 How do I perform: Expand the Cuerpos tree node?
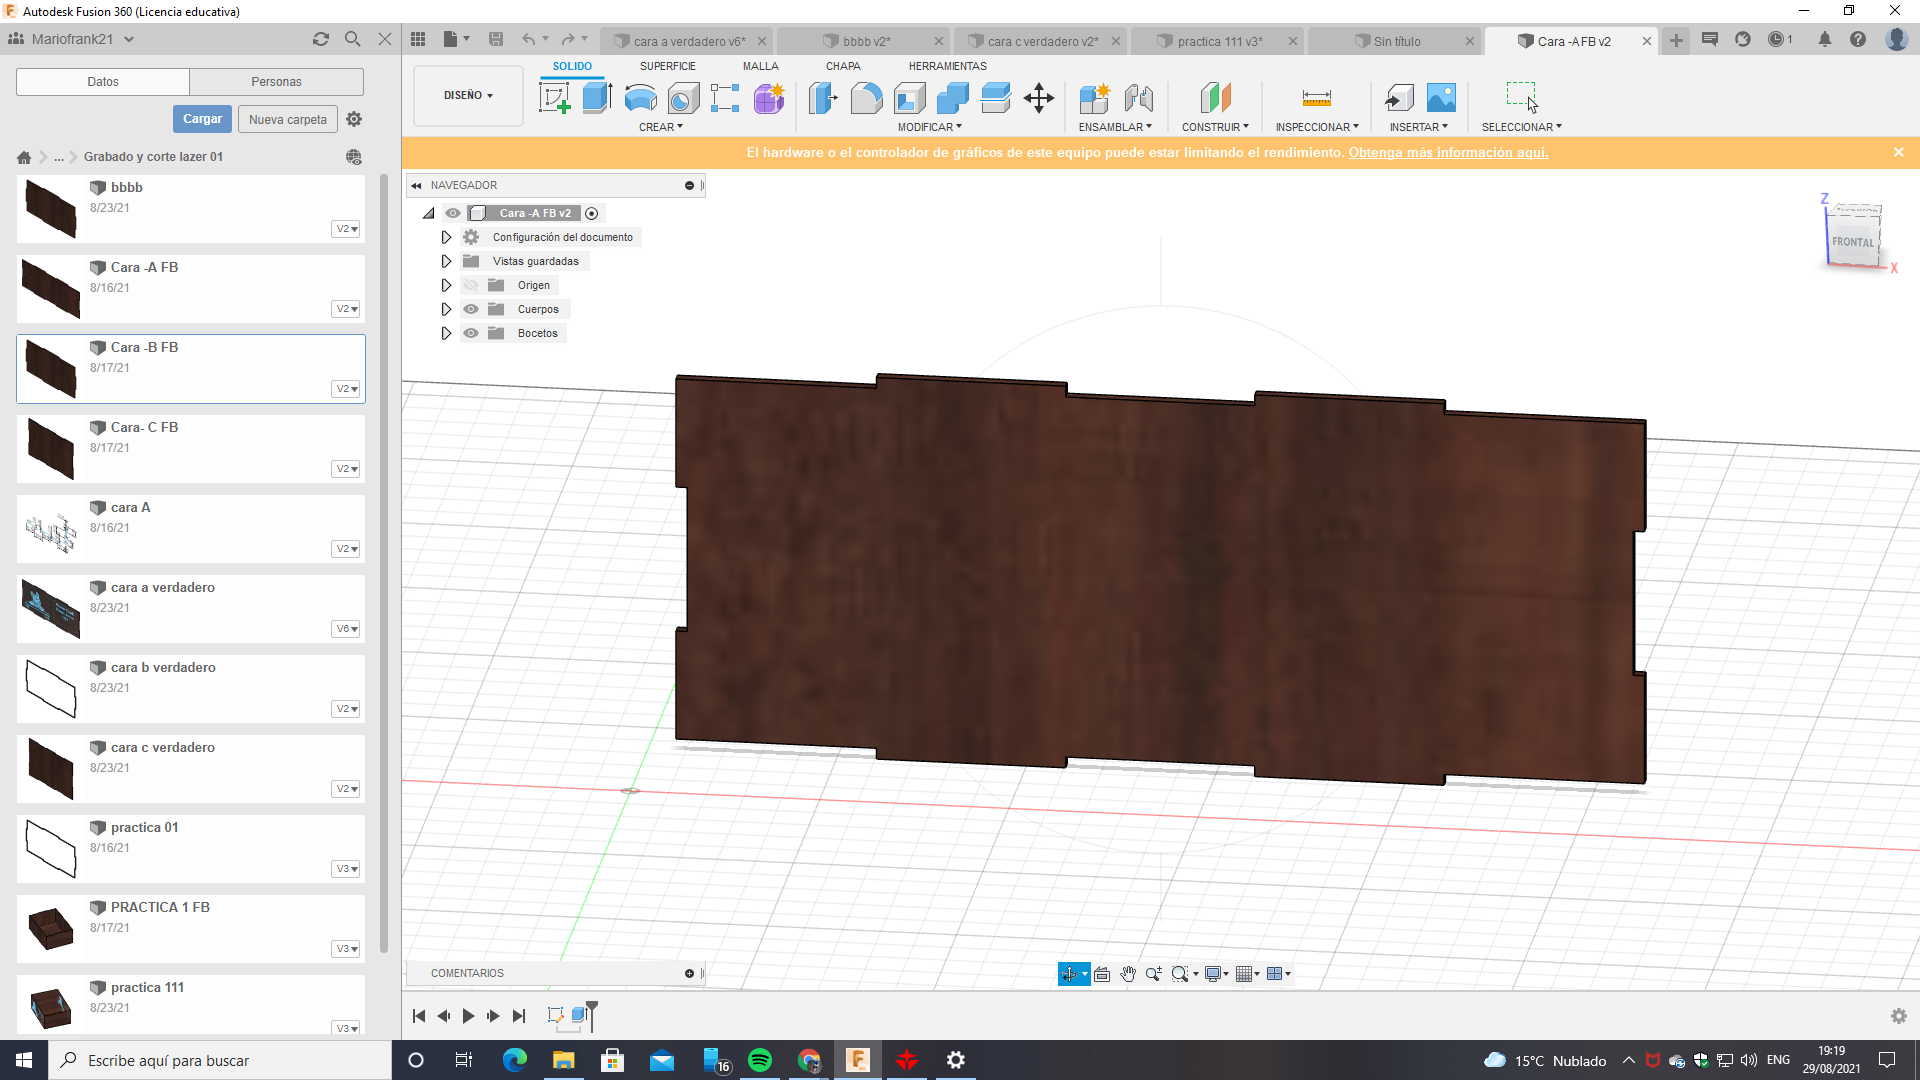click(446, 309)
